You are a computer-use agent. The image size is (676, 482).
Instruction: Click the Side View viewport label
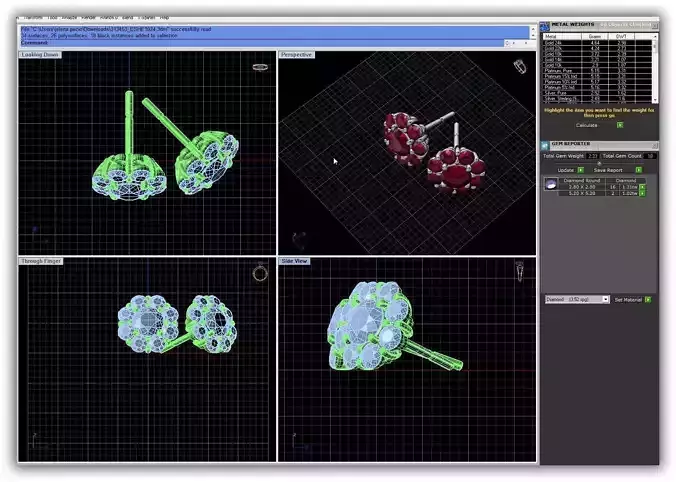(294, 261)
